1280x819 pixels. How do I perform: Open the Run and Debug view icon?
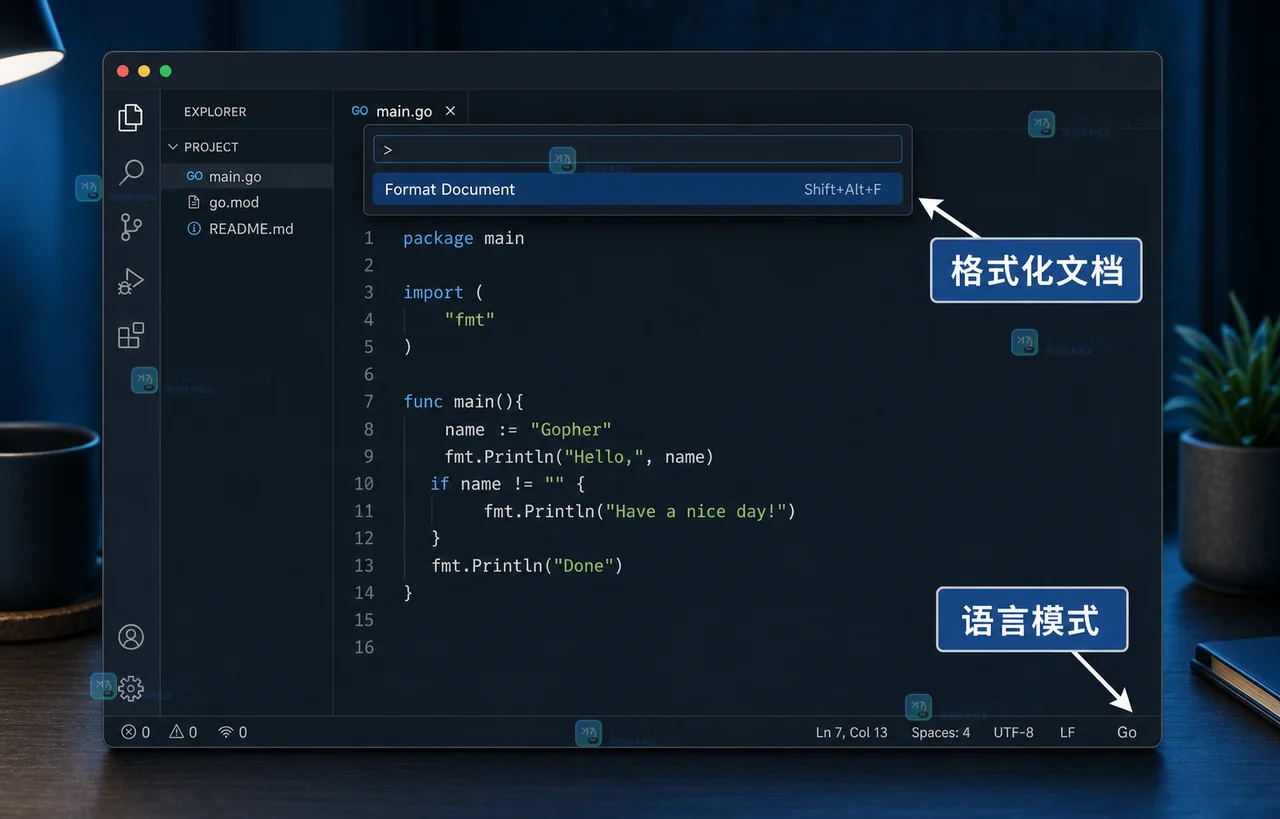click(x=131, y=281)
